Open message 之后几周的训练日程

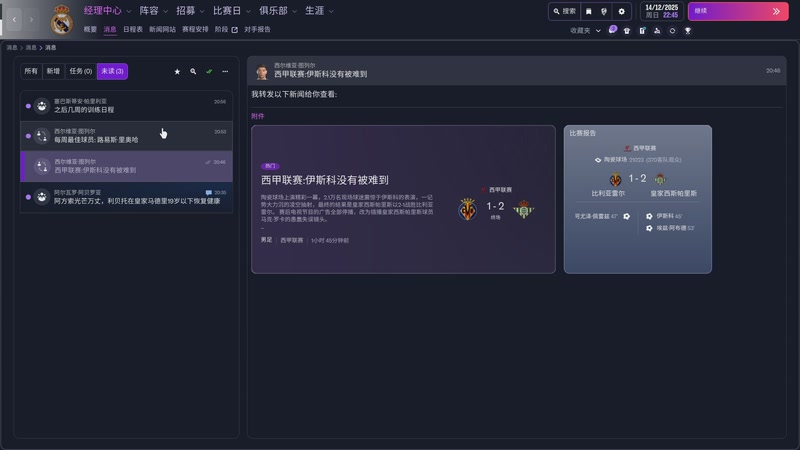[x=127, y=106]
